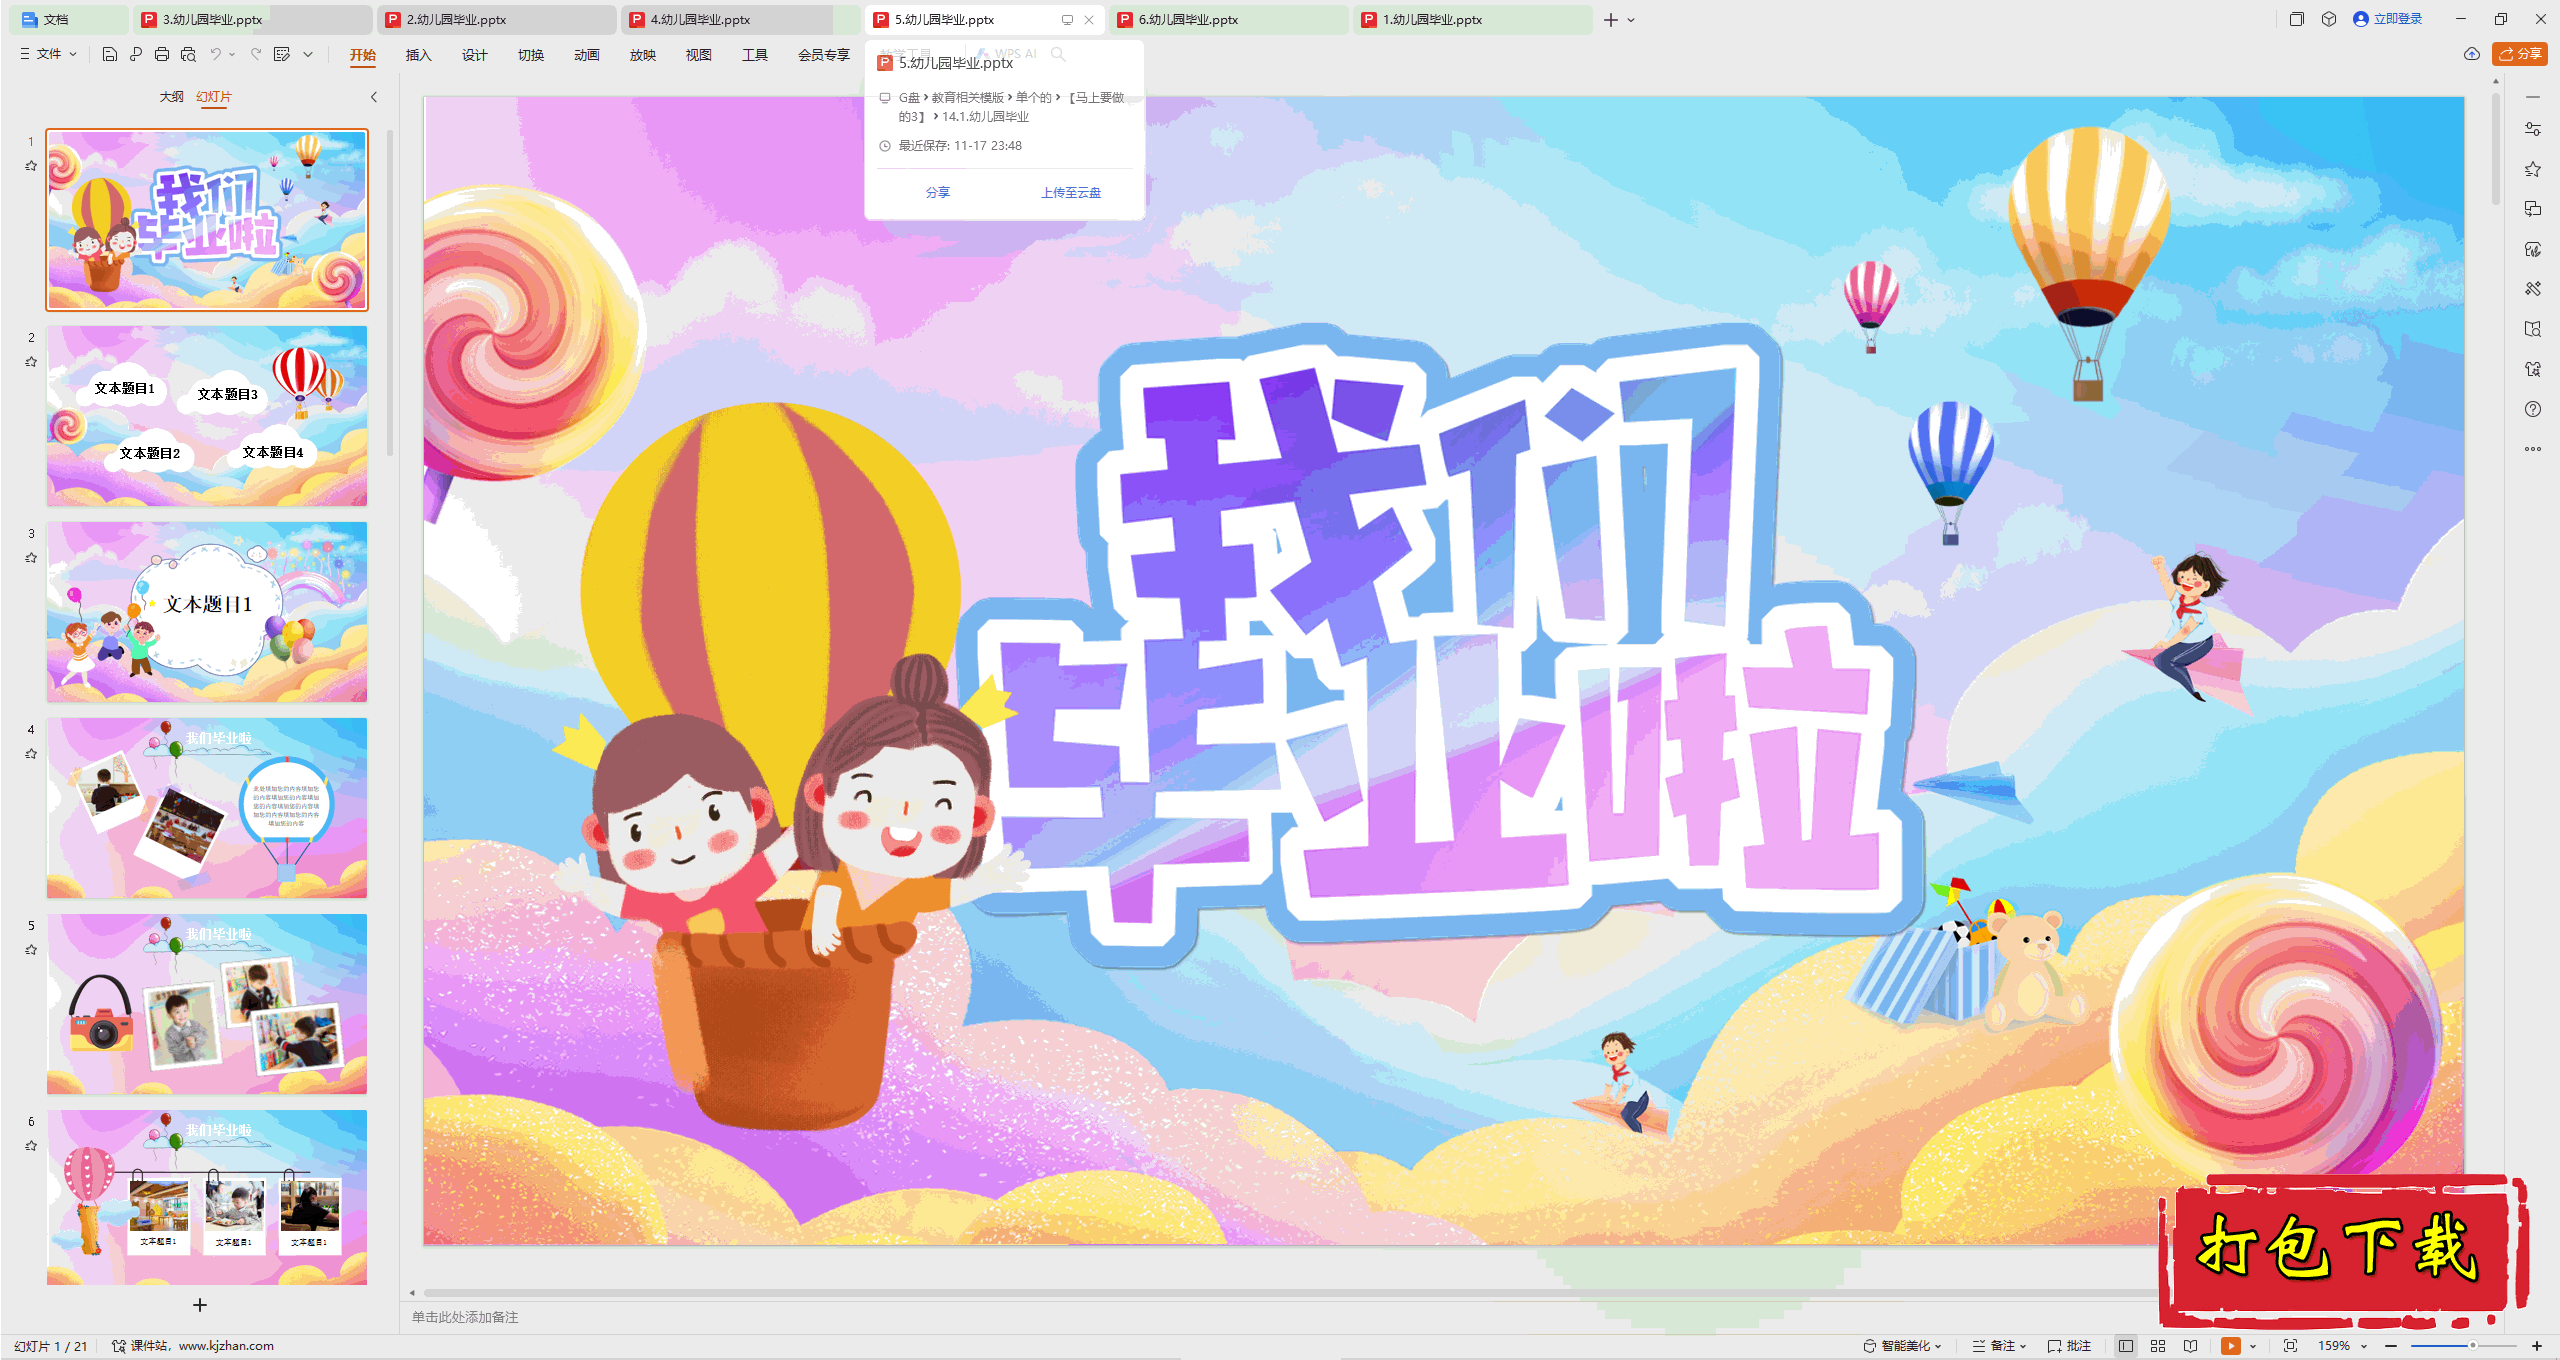The height and width of the screenshot is (1360, 2560).
Task: Click the star favorites icon in right sidebar
Action: click(x=2533, y=169)
